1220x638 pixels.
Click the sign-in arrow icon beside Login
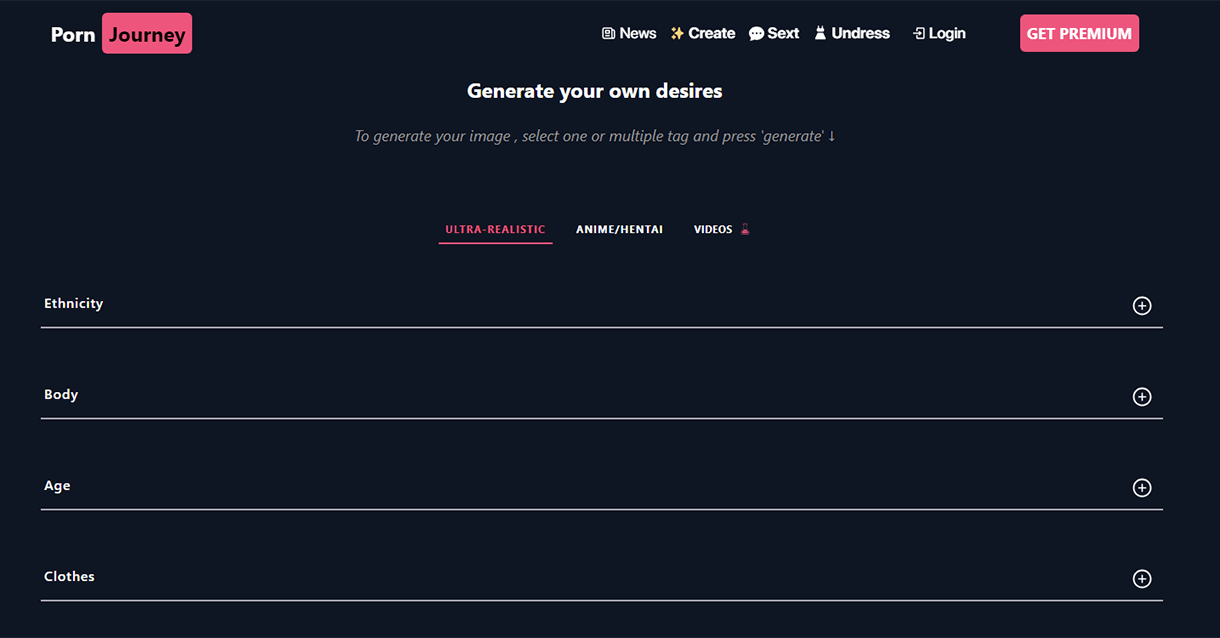click(x=918, y=34)
